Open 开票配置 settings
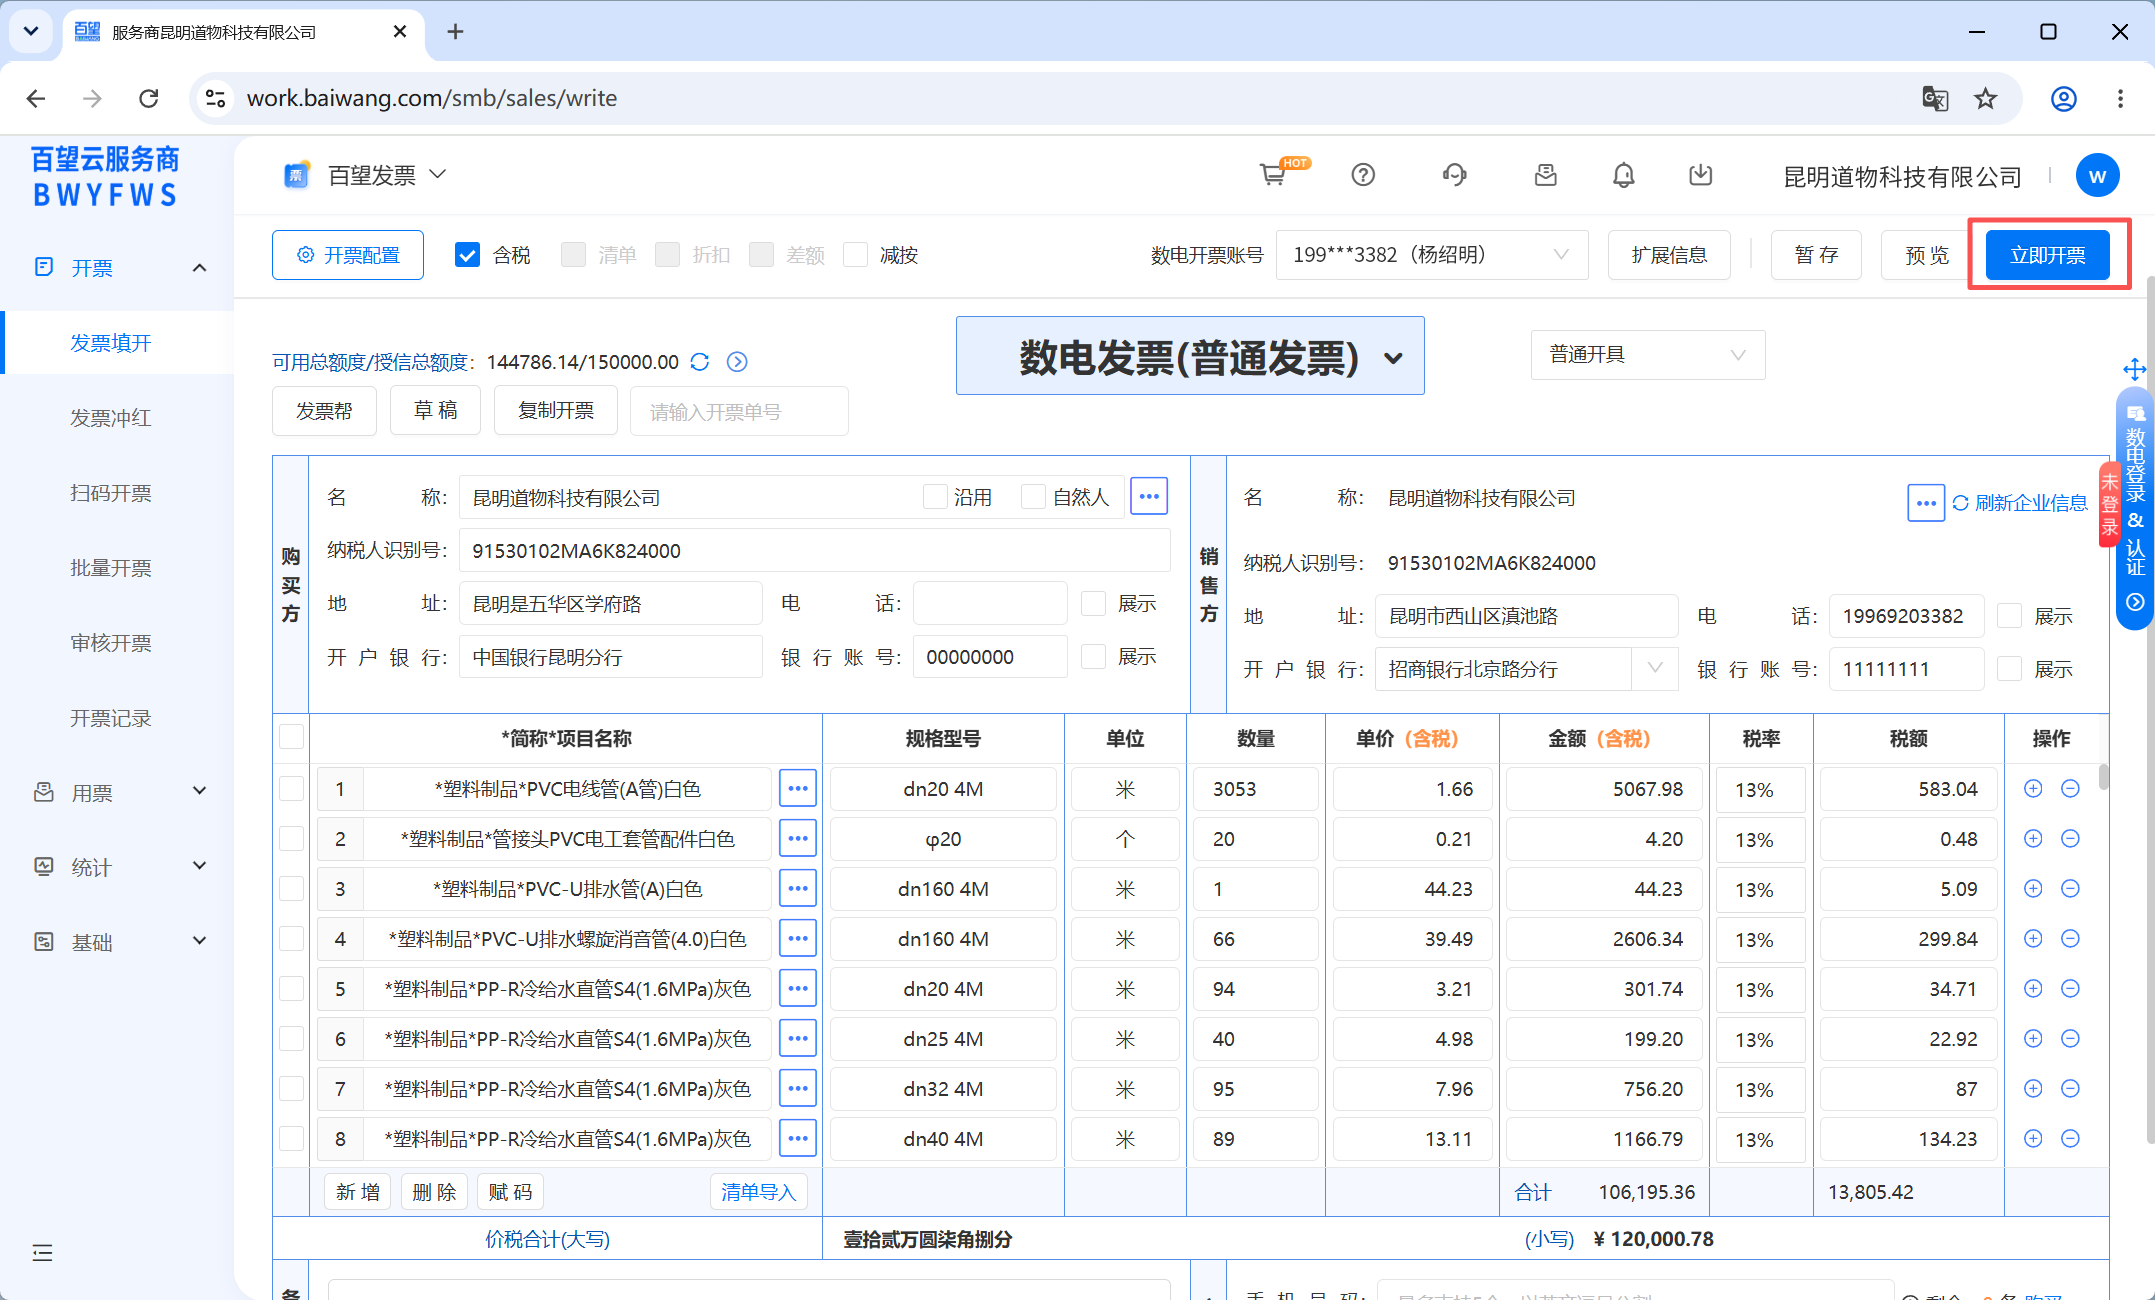 348,255
